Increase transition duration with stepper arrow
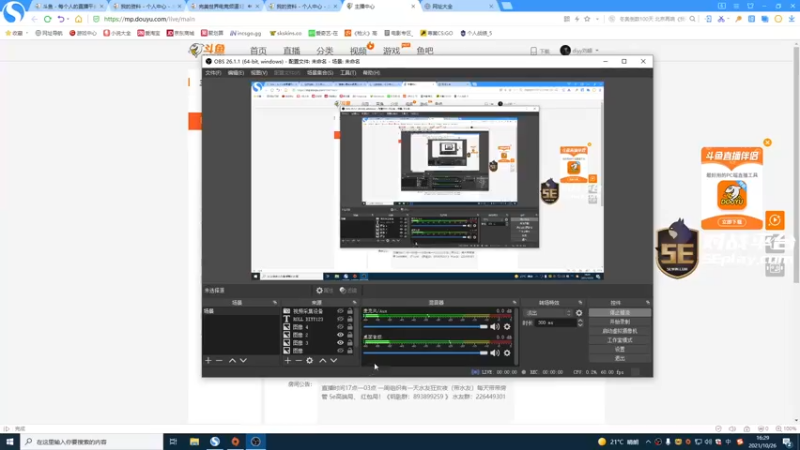Screen dimensions: 800x450 coord(580,321)
